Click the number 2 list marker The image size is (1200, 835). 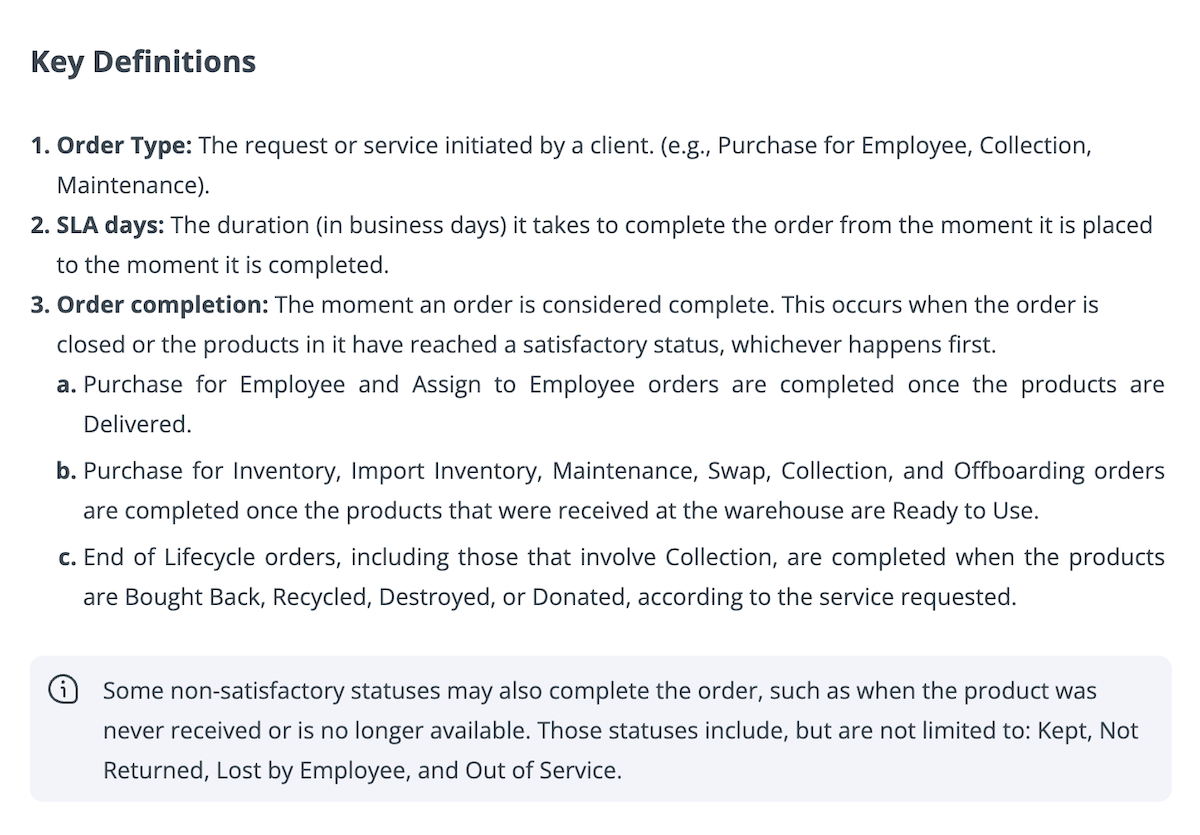pos(39,225)
